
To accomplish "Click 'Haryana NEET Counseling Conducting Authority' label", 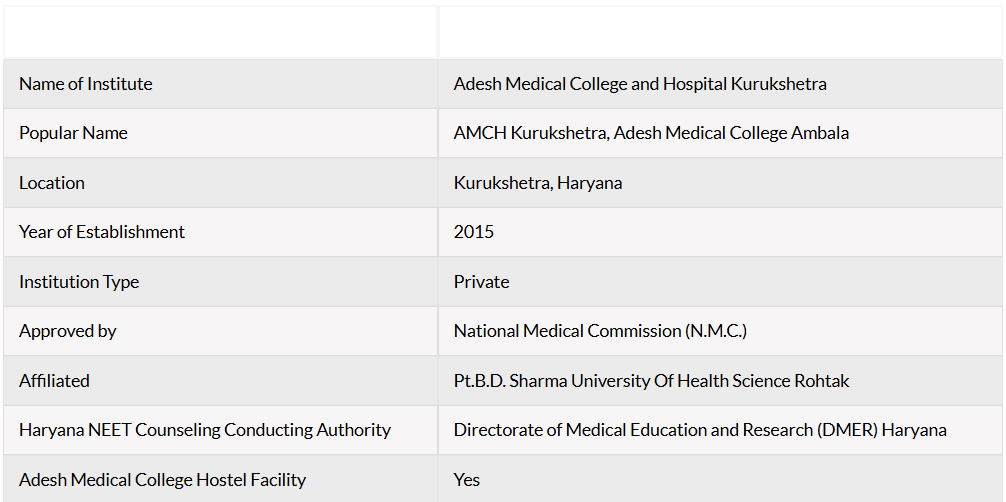I will click(205, 430).
